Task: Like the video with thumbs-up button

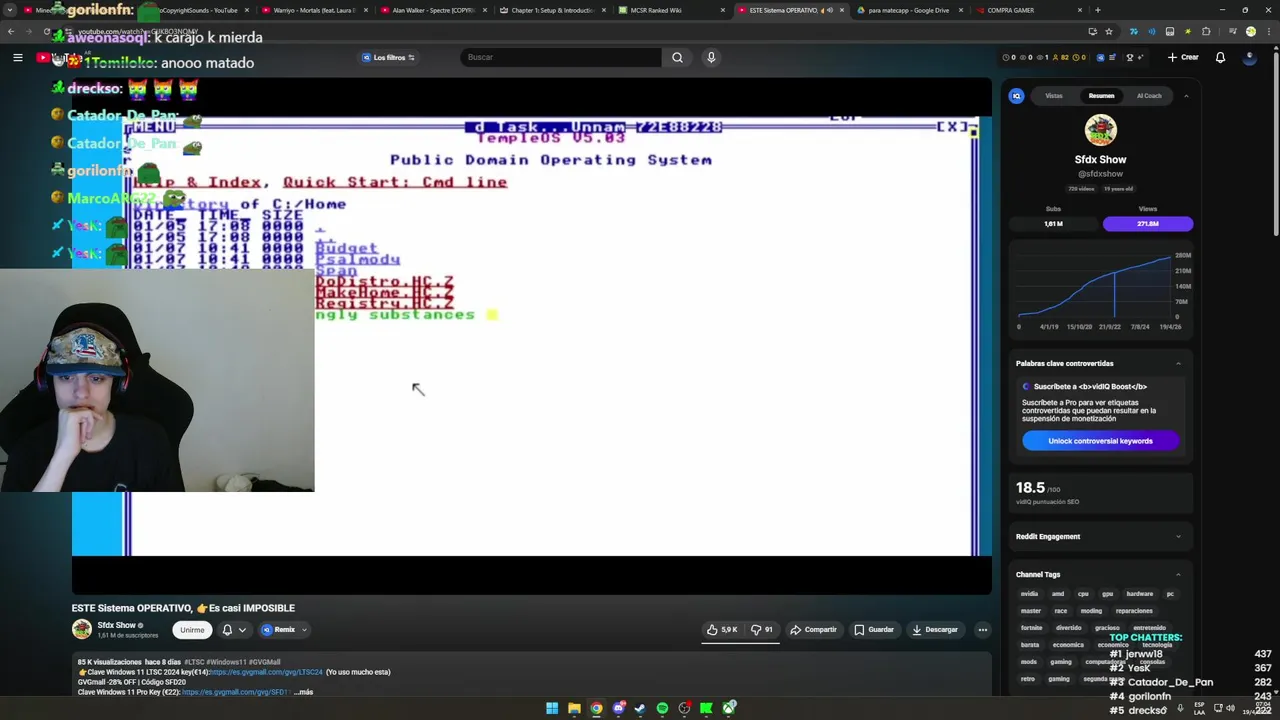Action: click(722, 630)
